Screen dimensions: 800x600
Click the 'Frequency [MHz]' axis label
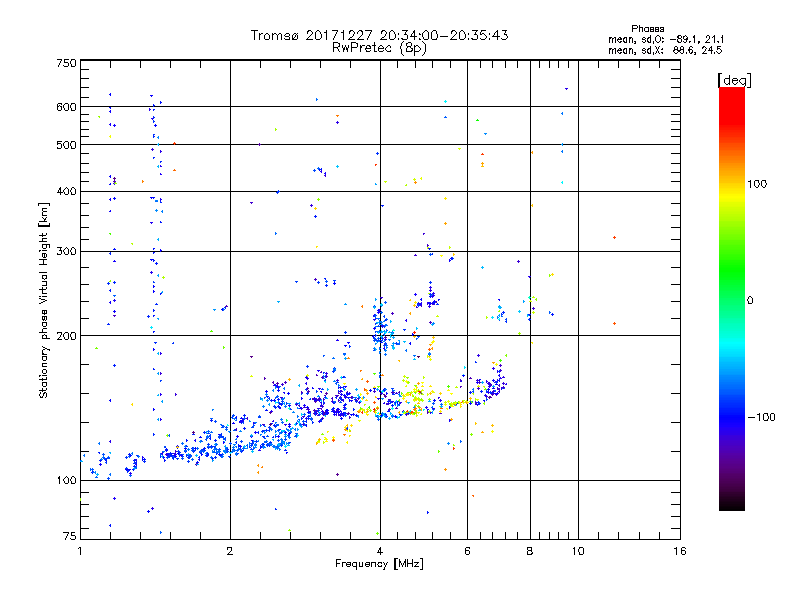379,564
